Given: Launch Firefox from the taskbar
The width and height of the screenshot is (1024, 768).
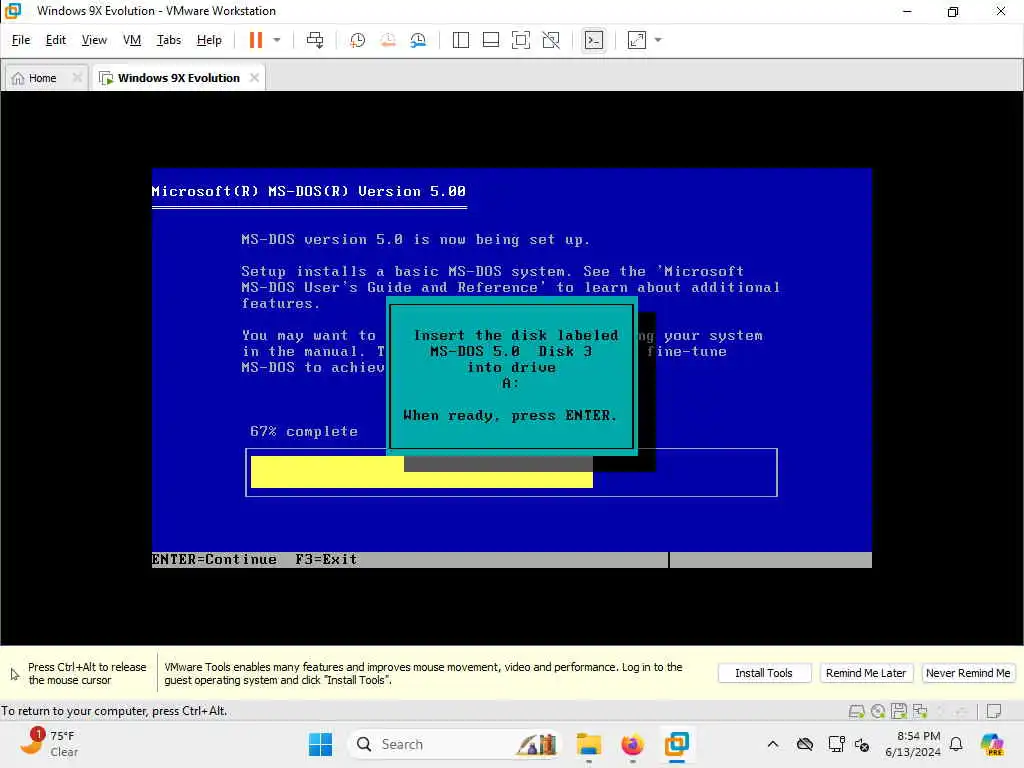Looking at the screenshot, I should point(632,744).
